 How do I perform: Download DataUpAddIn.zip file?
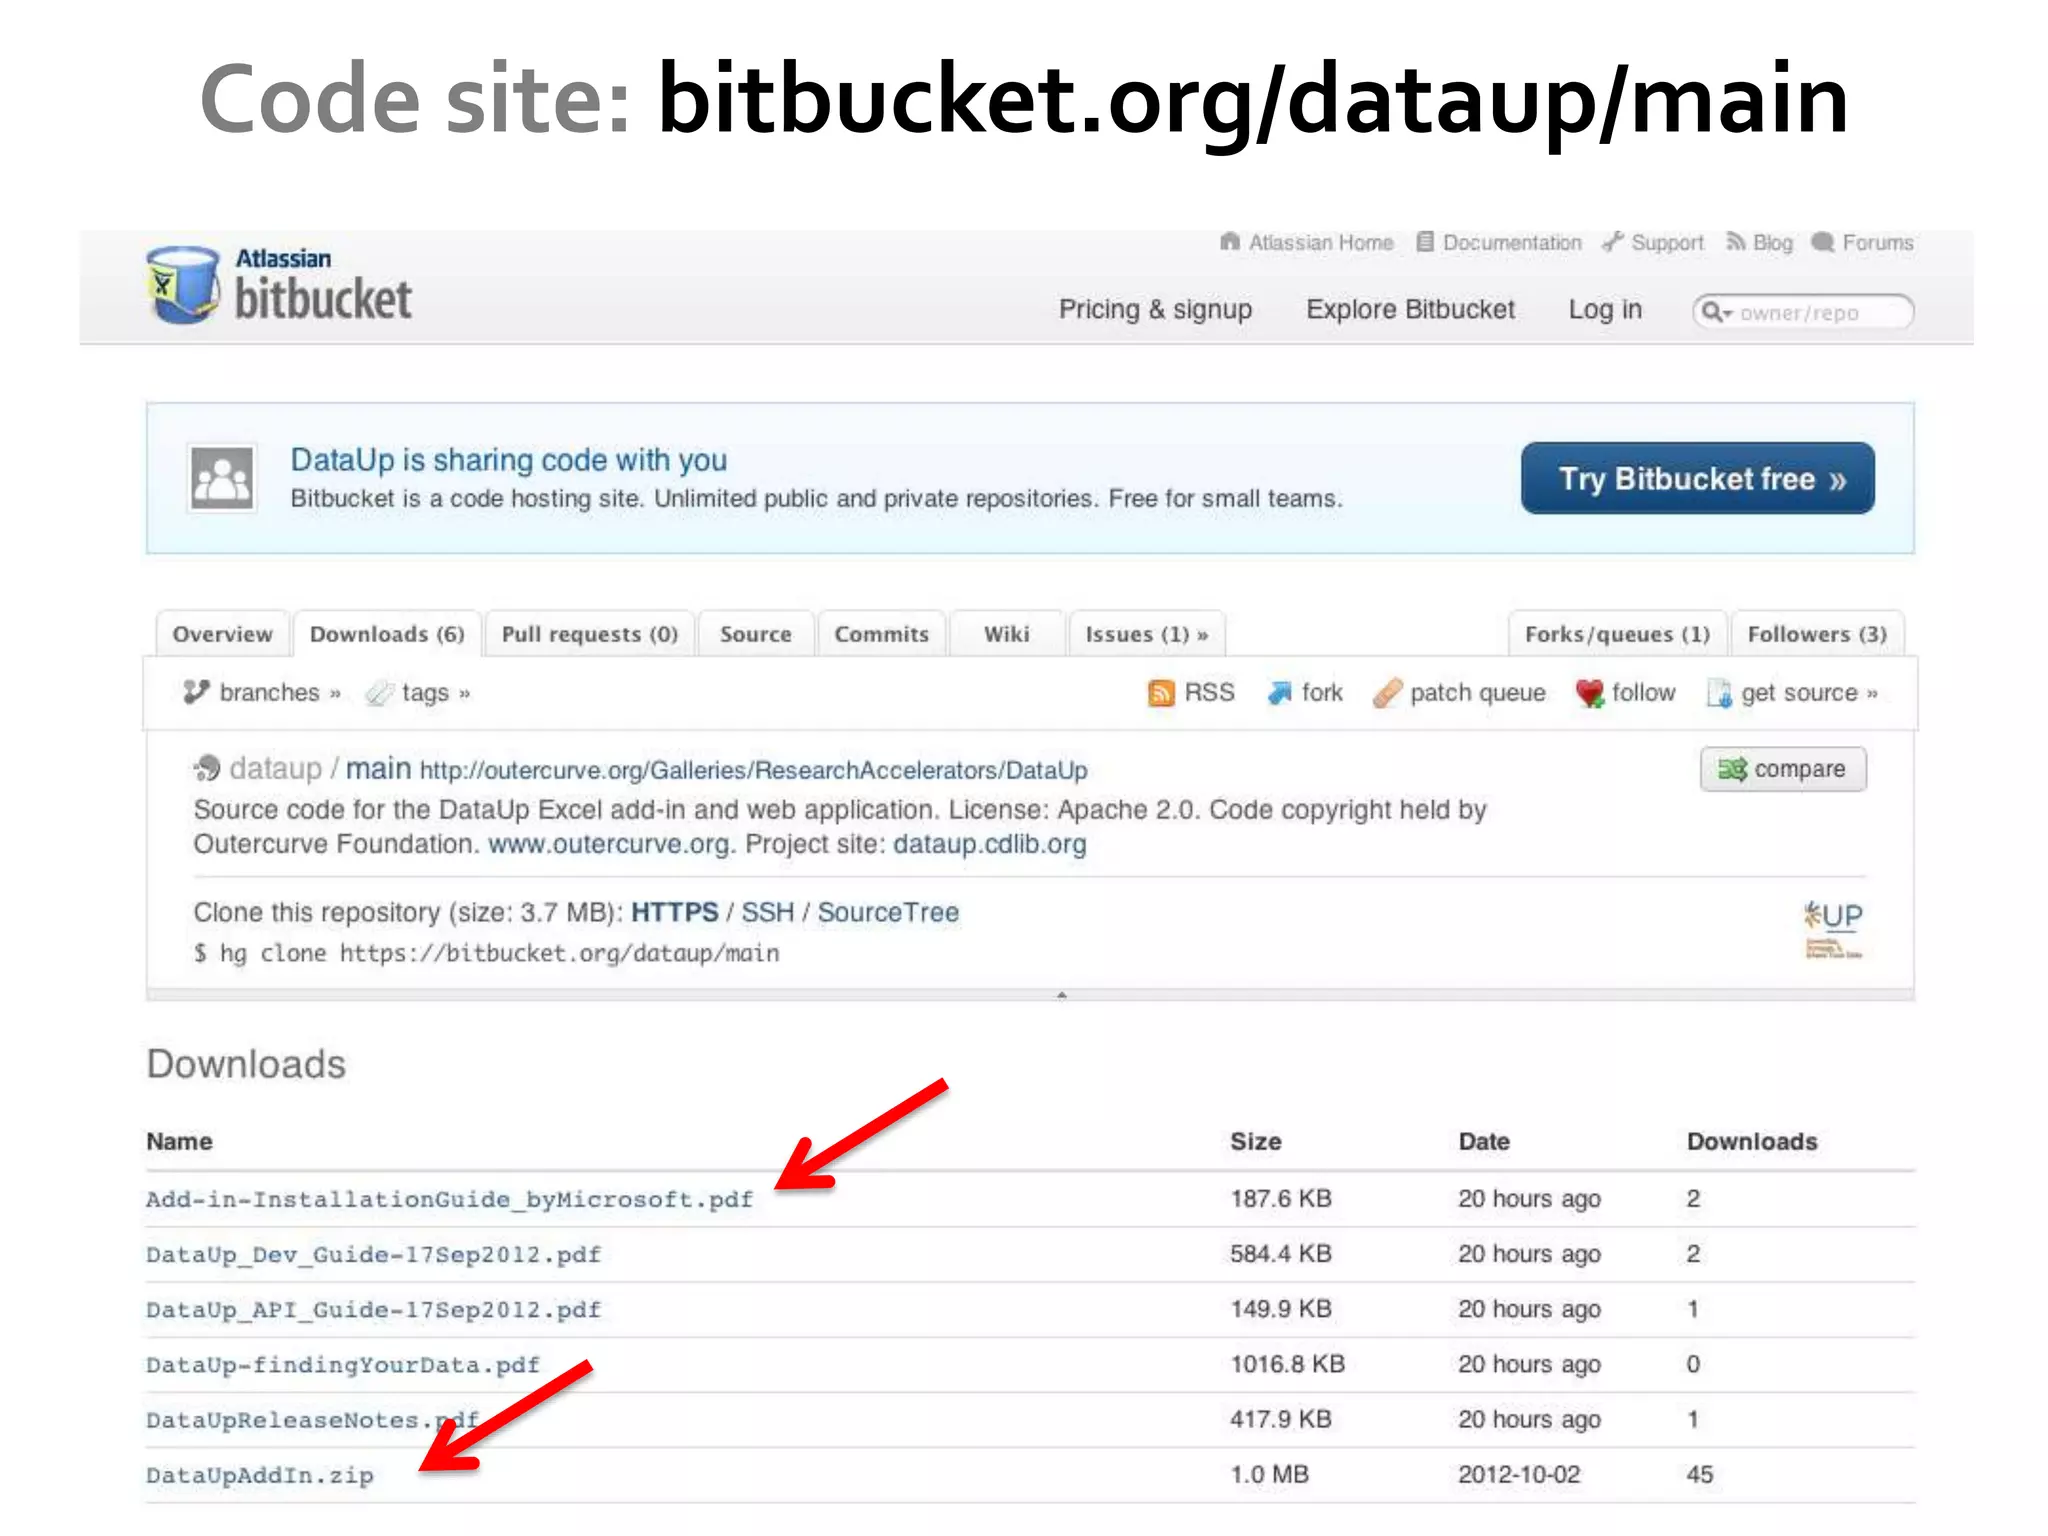pyautogui.click(x=259, y=1475)
